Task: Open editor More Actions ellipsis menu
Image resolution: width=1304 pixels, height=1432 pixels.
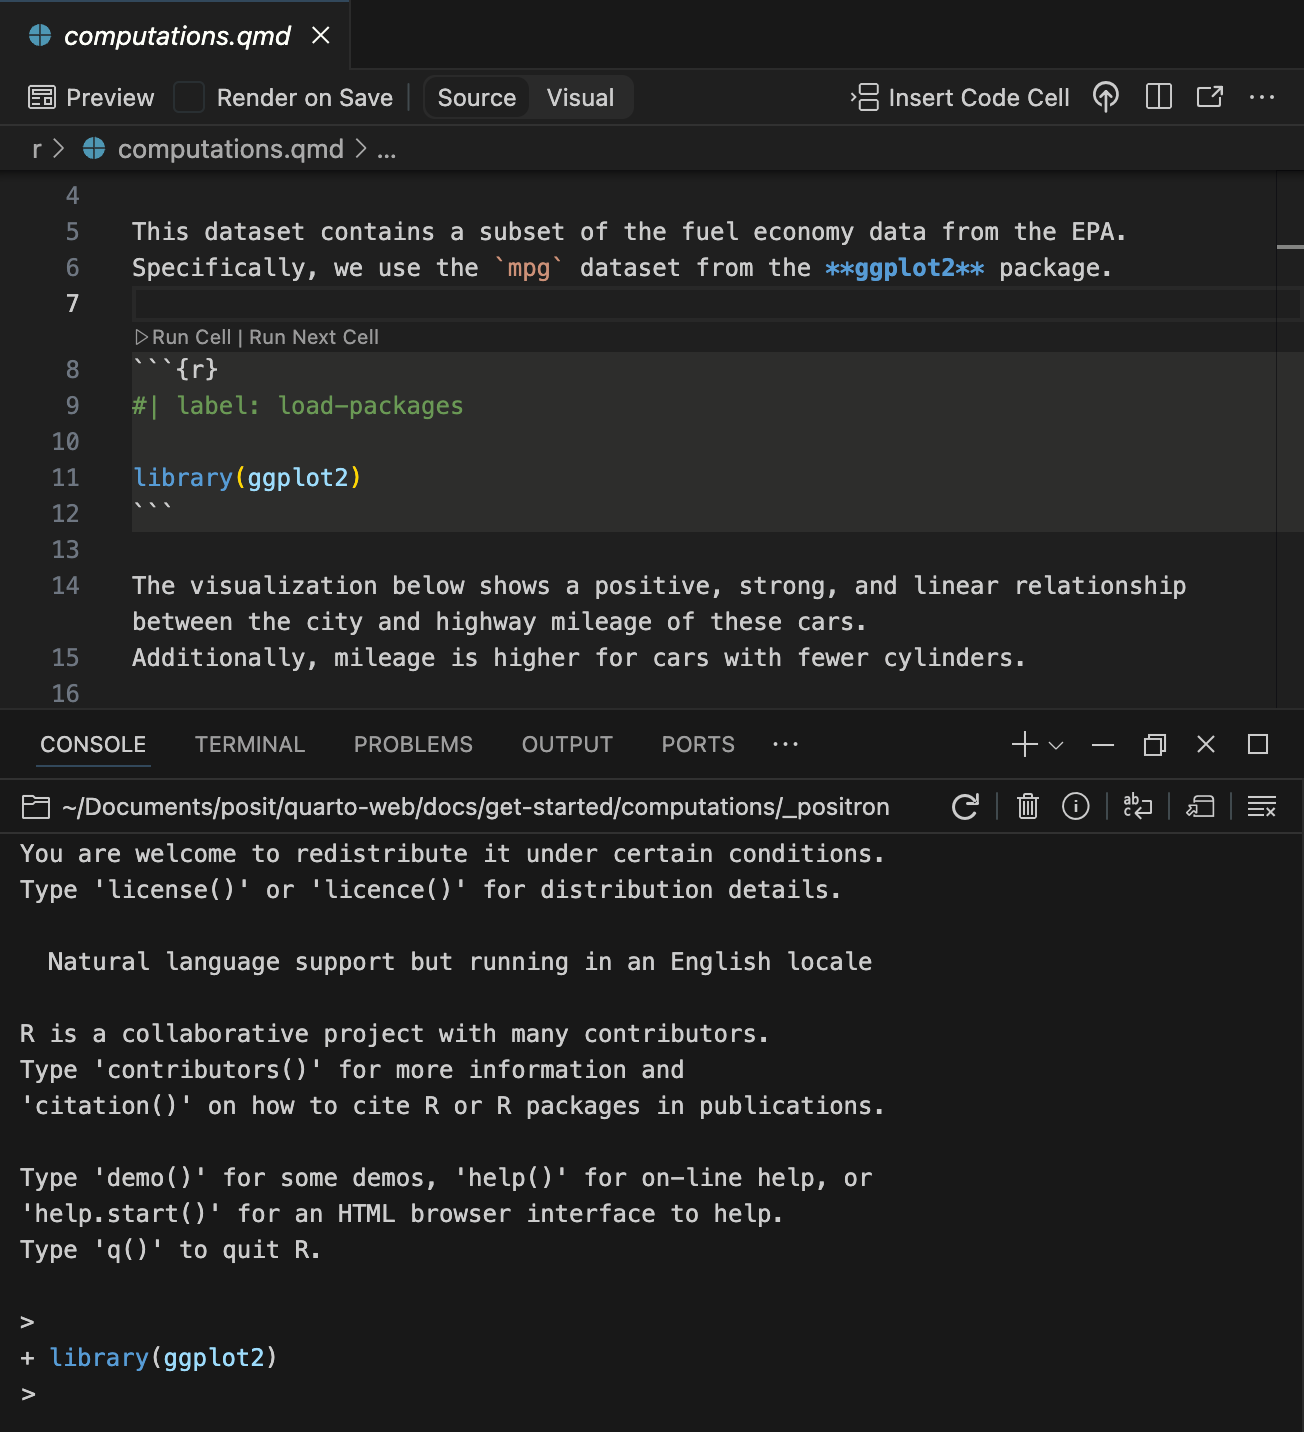Action: pos(1262,97)
